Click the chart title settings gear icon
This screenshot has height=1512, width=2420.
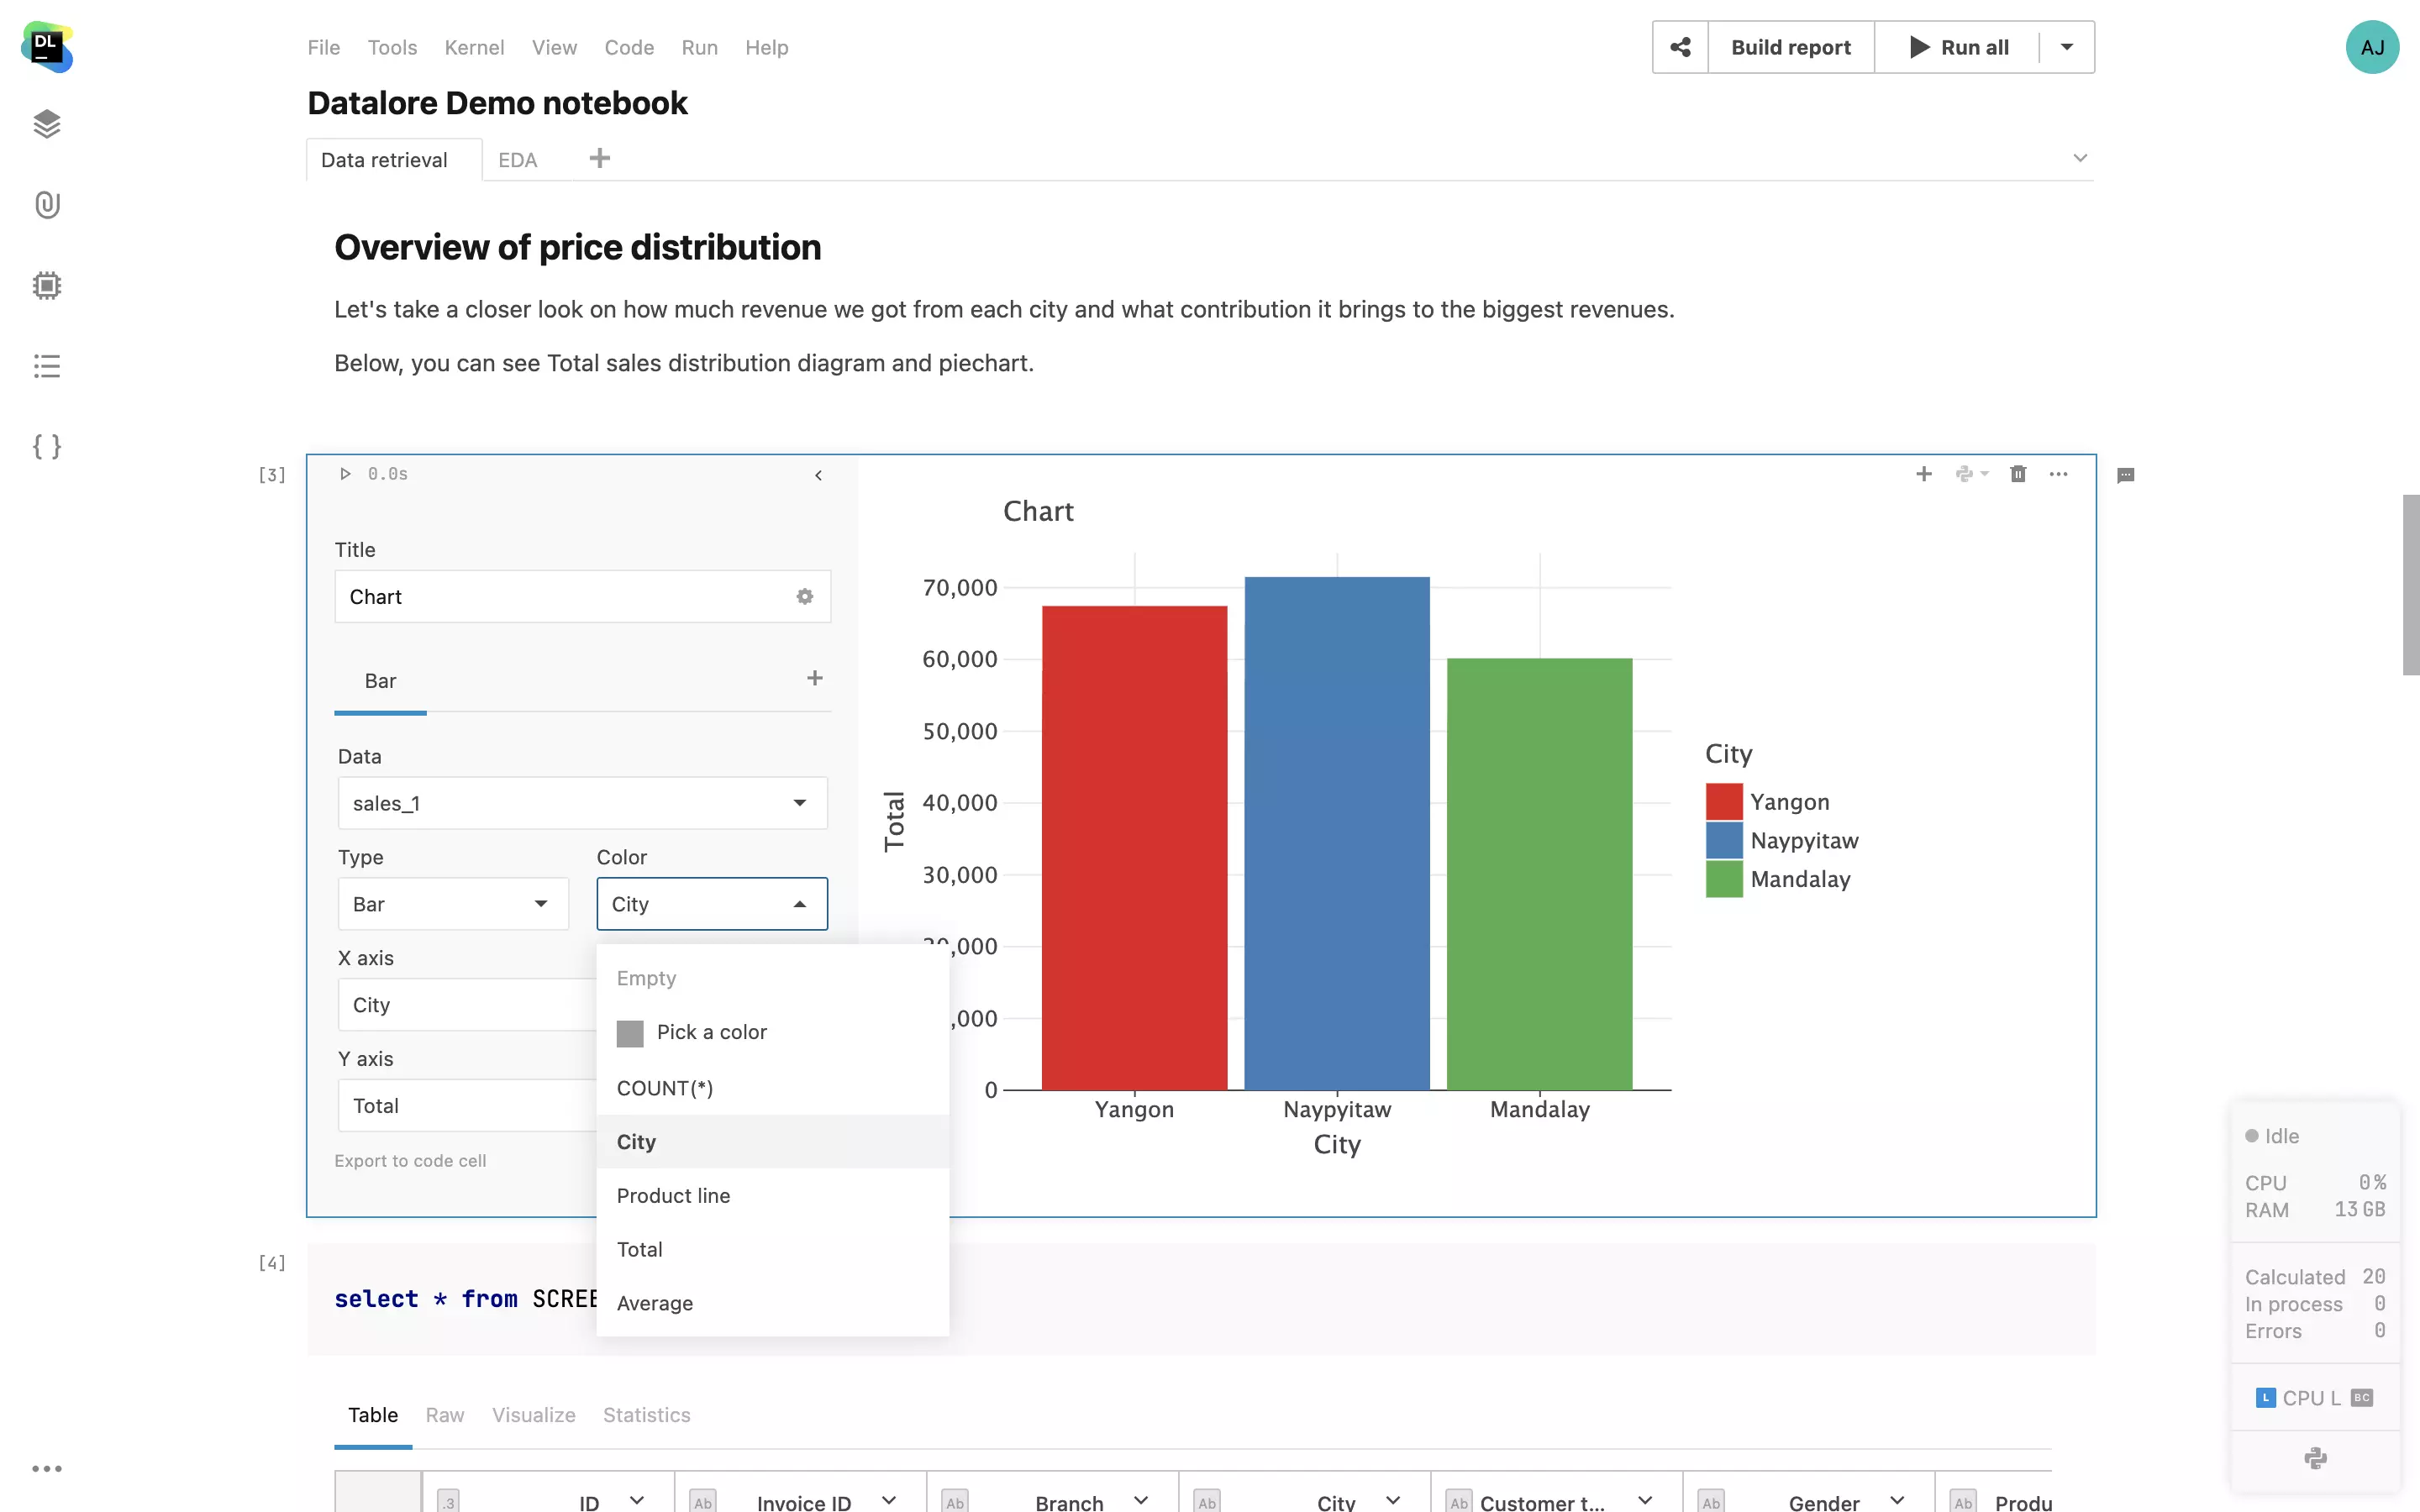[x=805, y=597]
